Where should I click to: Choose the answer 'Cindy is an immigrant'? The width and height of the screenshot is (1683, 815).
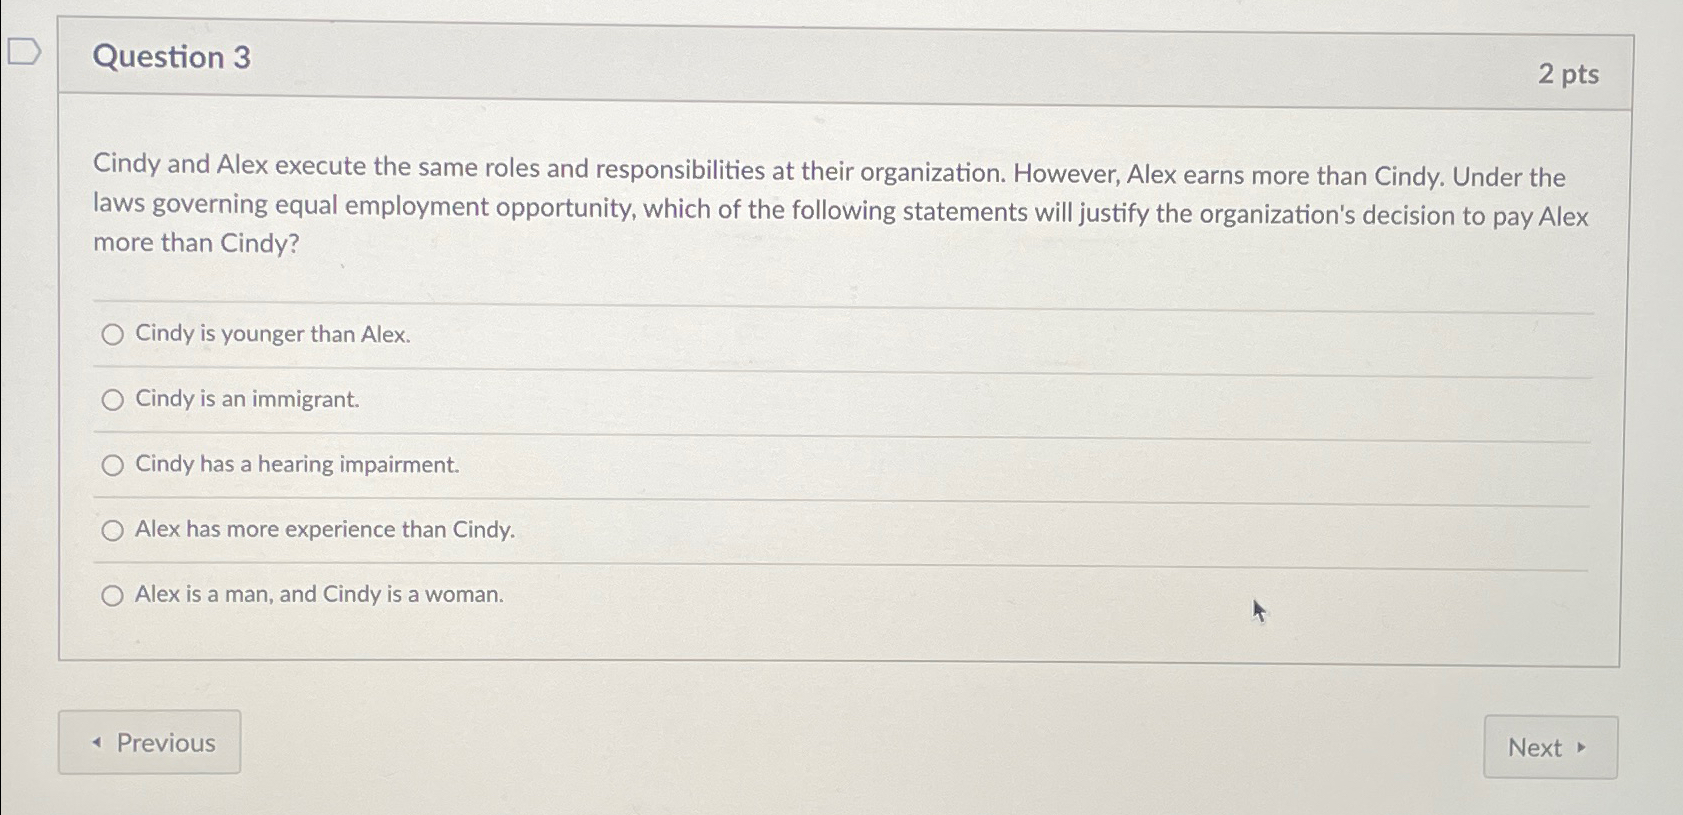113,399
